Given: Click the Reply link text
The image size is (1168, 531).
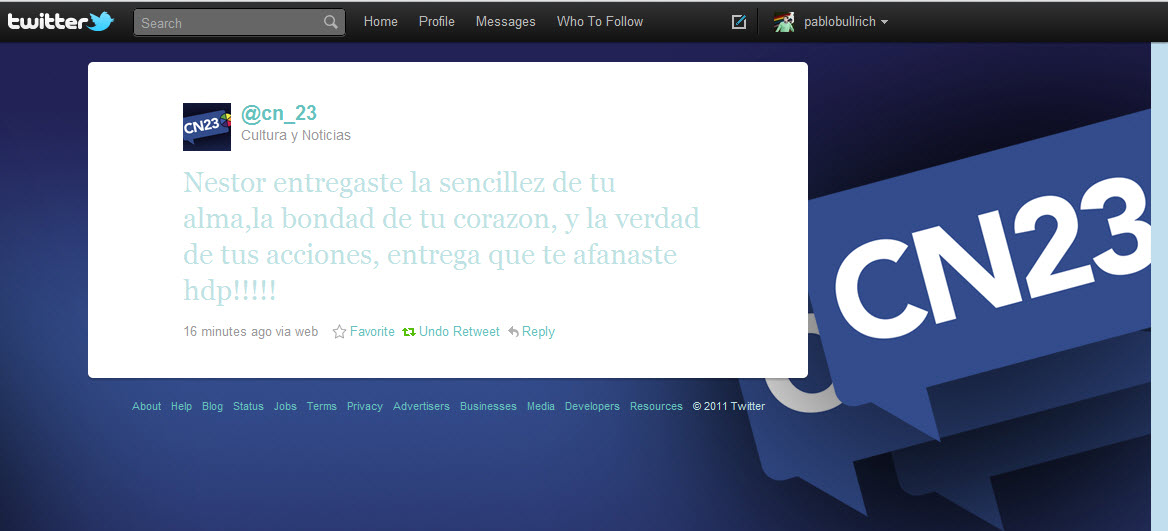Looking at the screenshot, I should 539,332.
